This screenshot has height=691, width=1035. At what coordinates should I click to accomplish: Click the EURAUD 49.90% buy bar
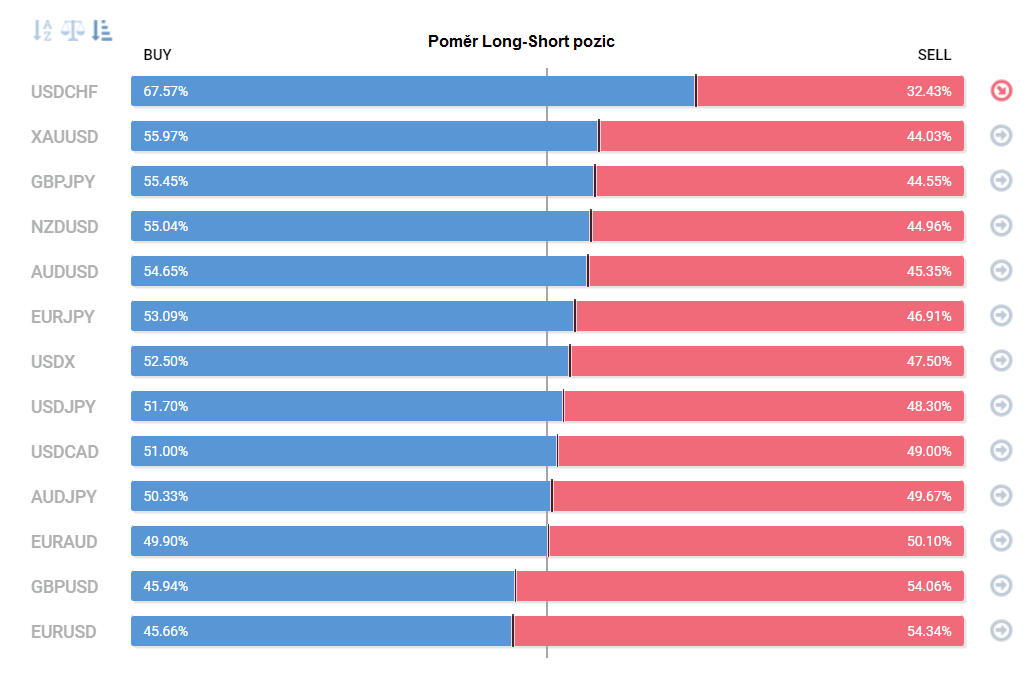click(339, 541)
